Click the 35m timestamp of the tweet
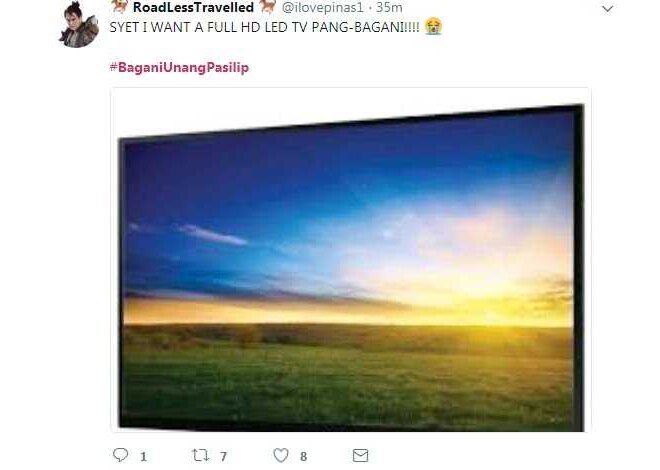The width and height of the screenshot is (660, 470). [389, 7]
